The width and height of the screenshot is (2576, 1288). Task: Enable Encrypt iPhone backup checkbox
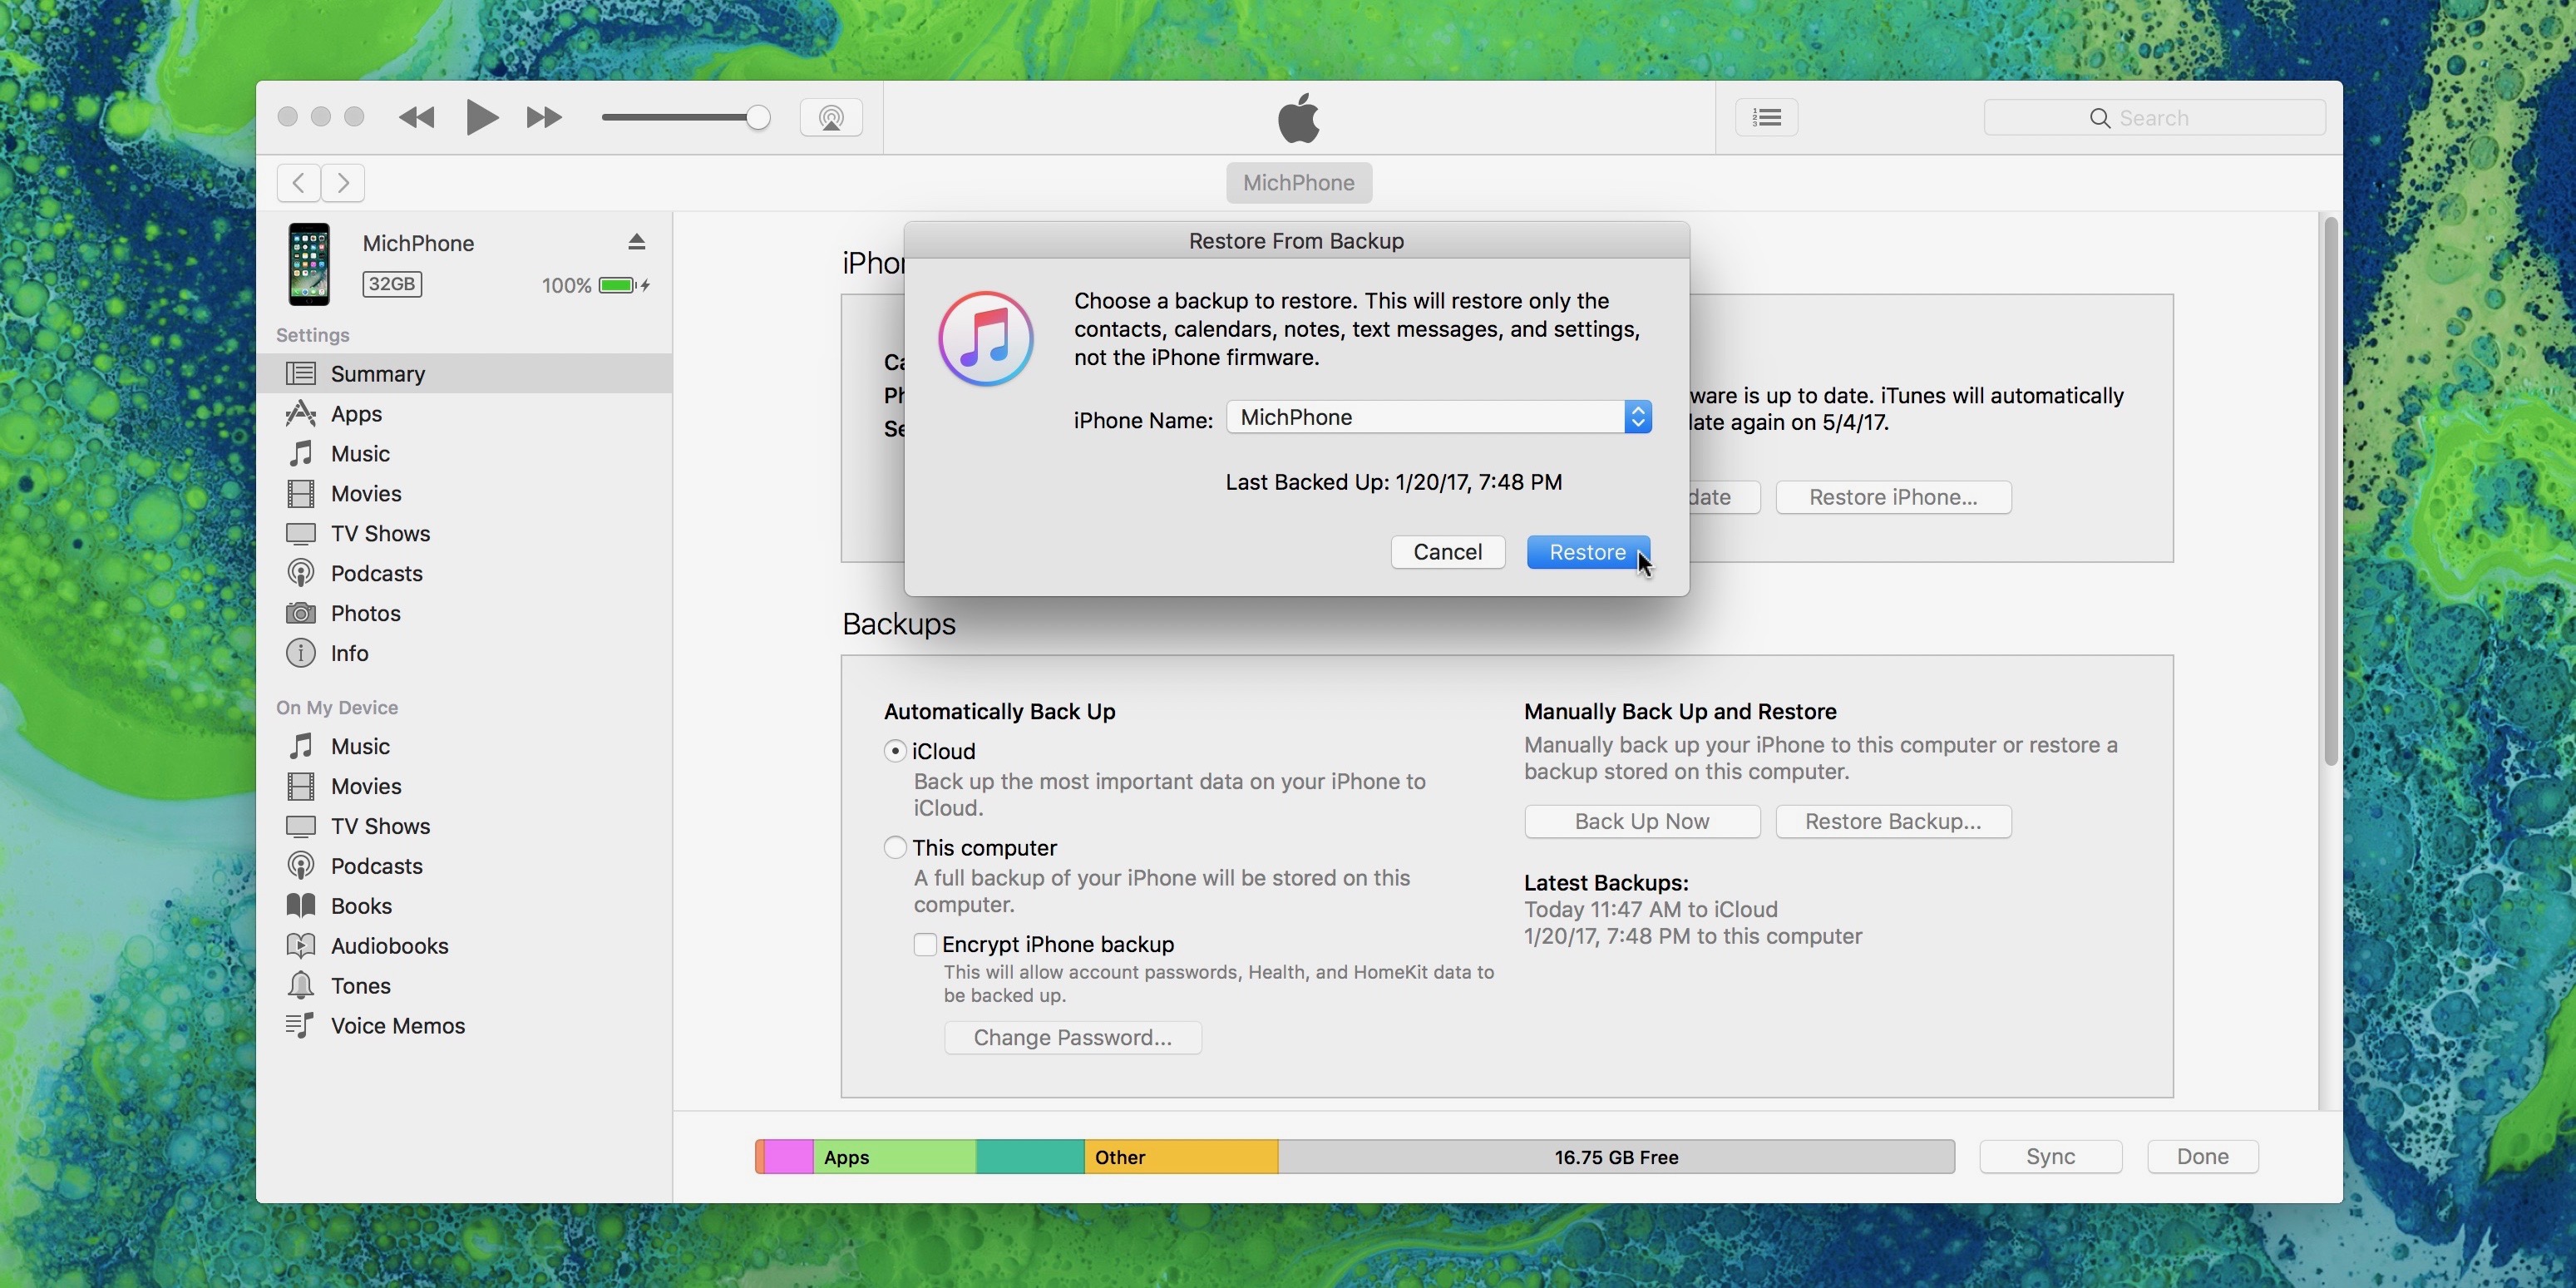click(925, 944)
